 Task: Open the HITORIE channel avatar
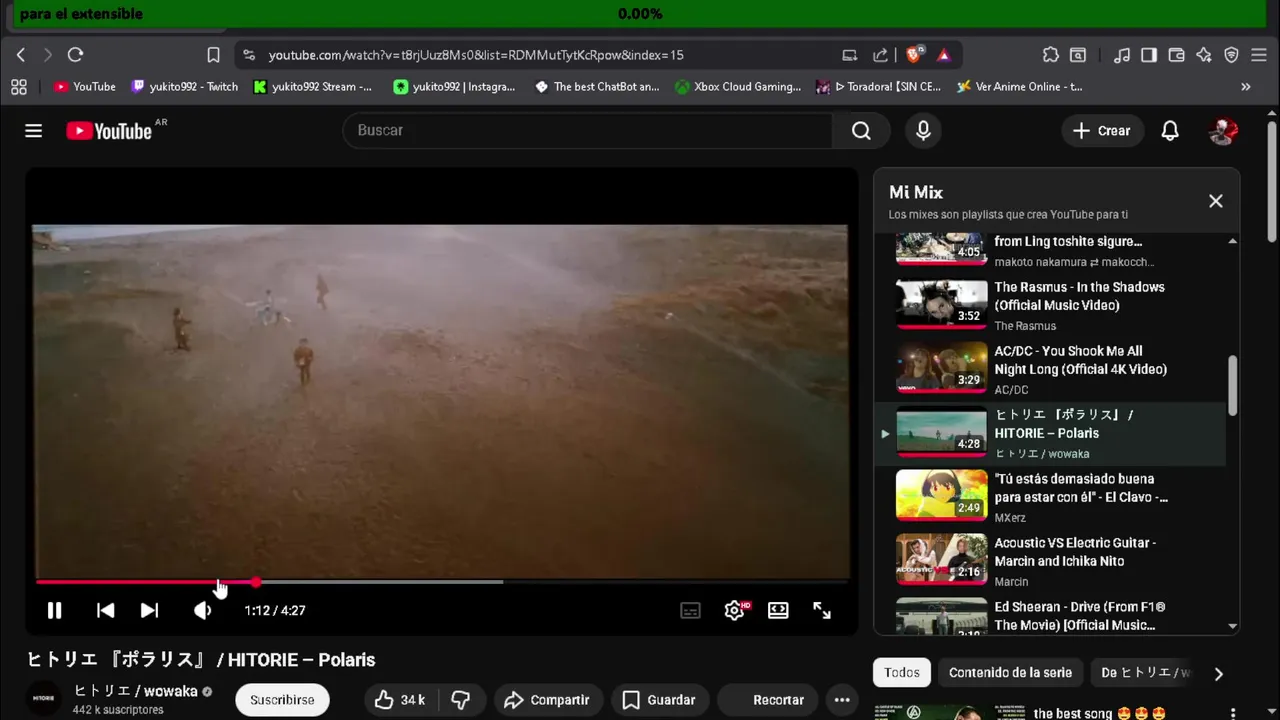[x=43, y=698]
